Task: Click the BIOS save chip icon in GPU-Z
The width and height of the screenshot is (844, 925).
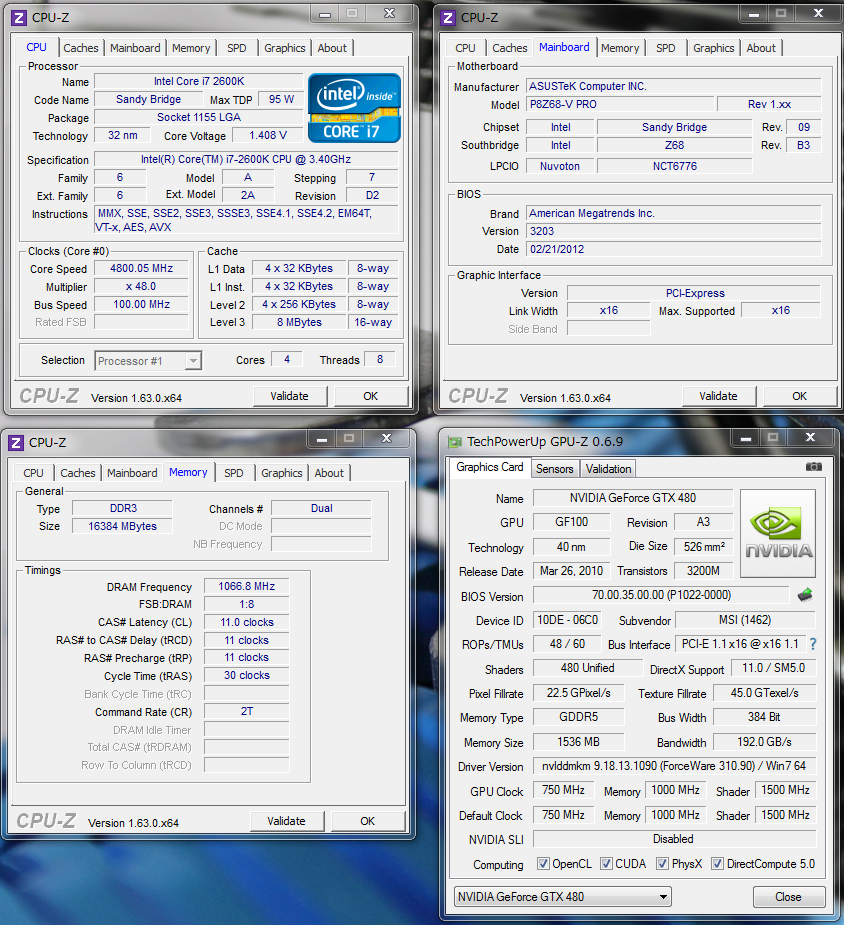Action: (804, 595)
